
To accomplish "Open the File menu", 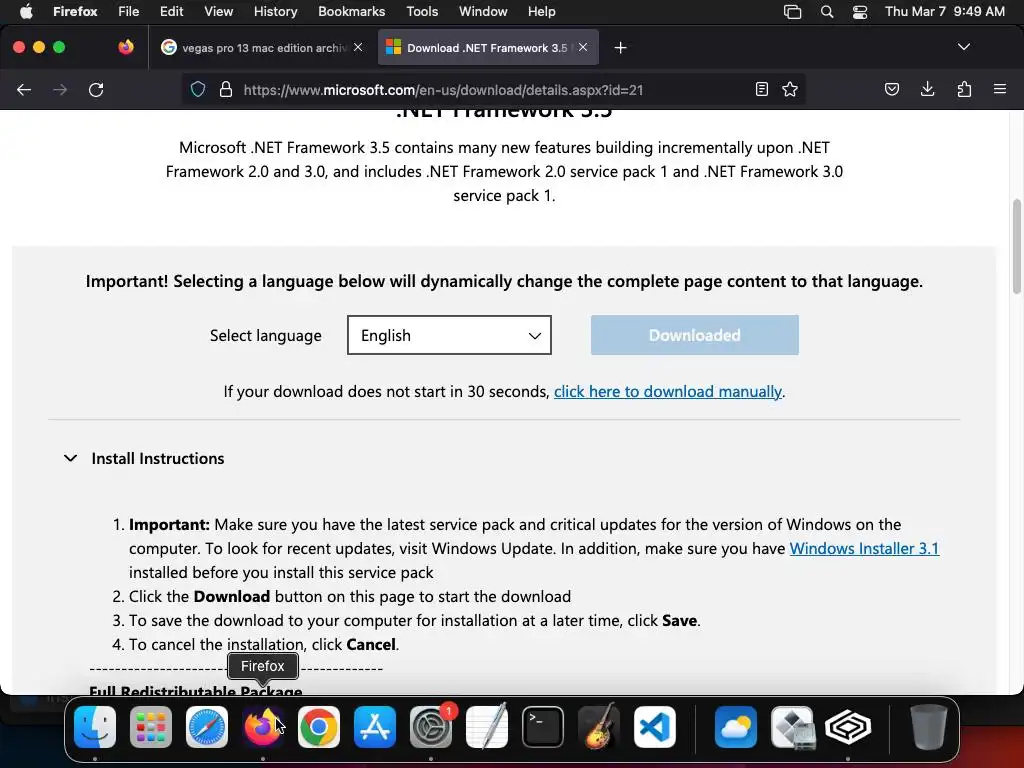I will tap(129, 12).
